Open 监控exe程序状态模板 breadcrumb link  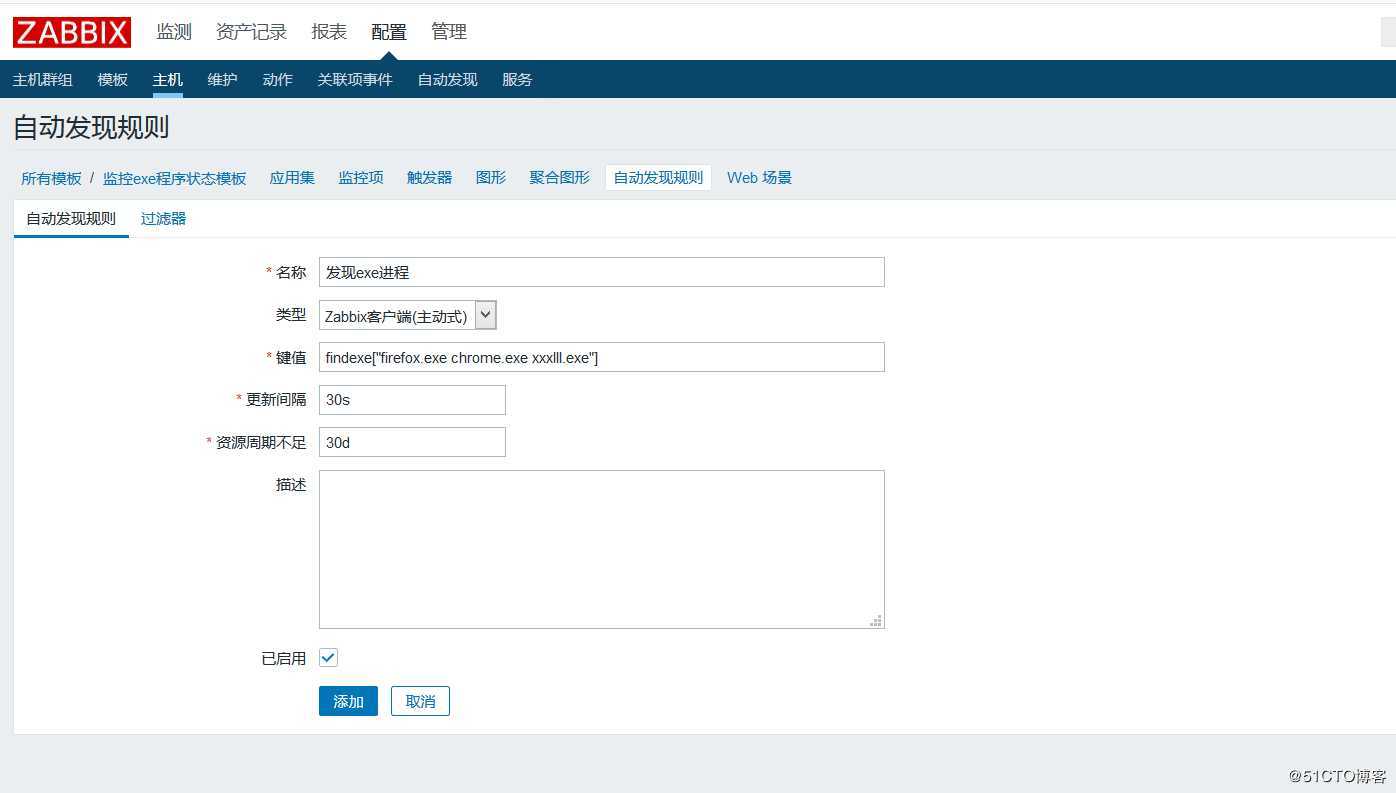pyautogui.click(x=175, y=178)
